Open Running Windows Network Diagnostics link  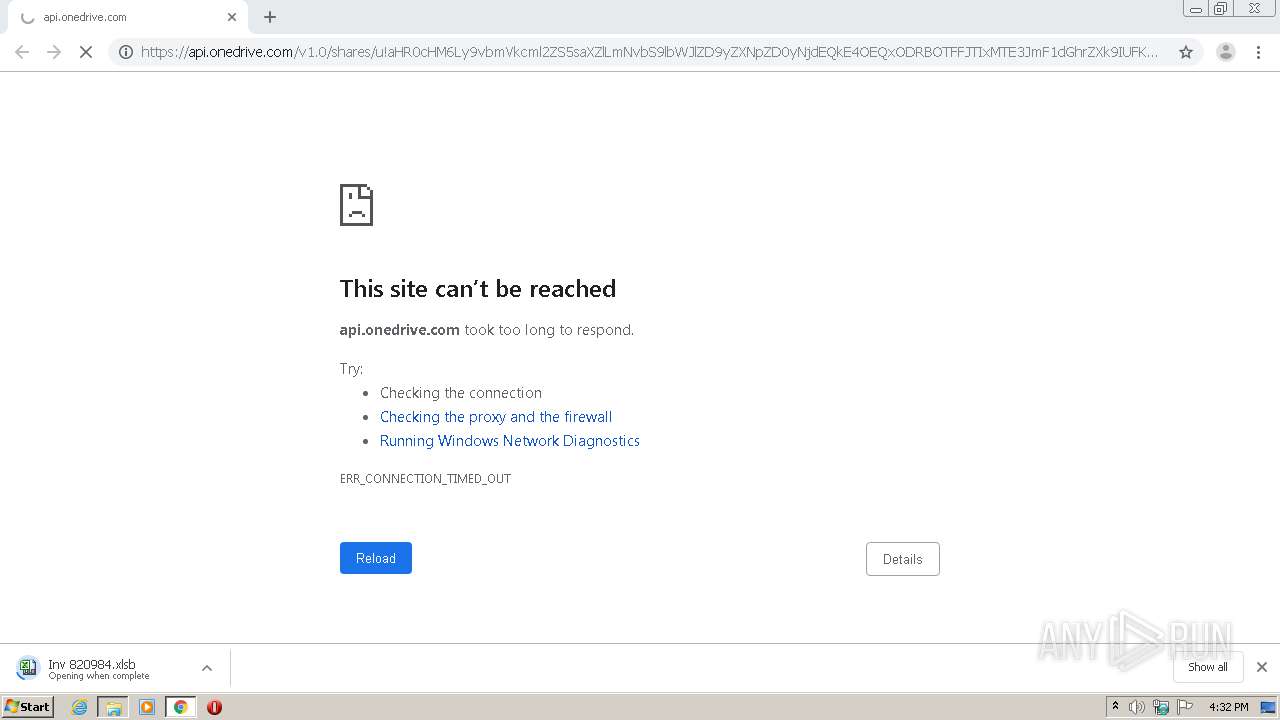(510, 441)
